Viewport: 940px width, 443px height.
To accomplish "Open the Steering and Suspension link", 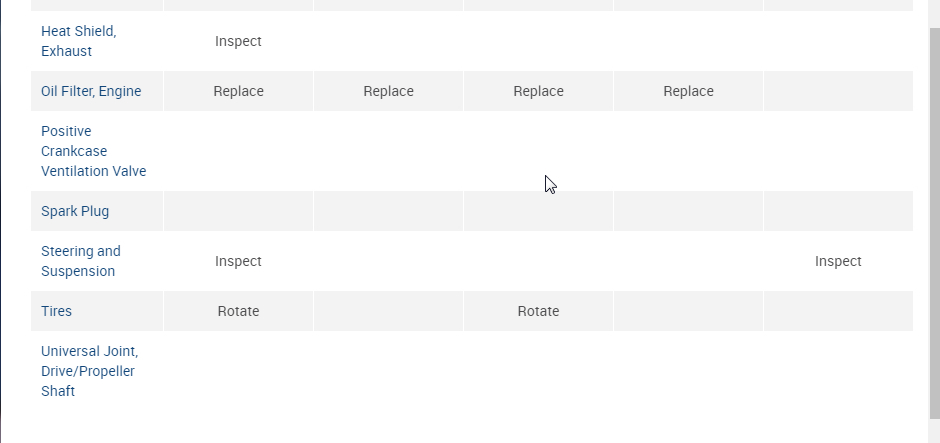I will 80,261.
